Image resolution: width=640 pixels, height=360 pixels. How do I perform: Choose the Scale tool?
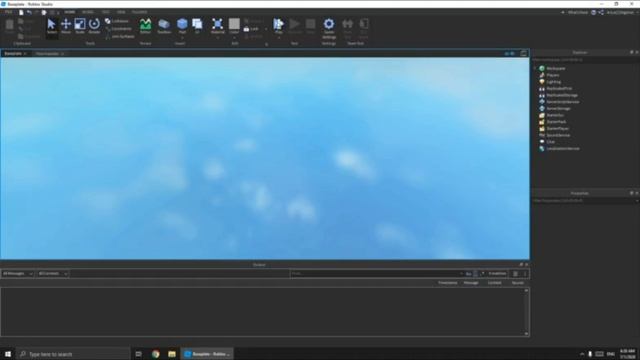[x=80, y=25]
